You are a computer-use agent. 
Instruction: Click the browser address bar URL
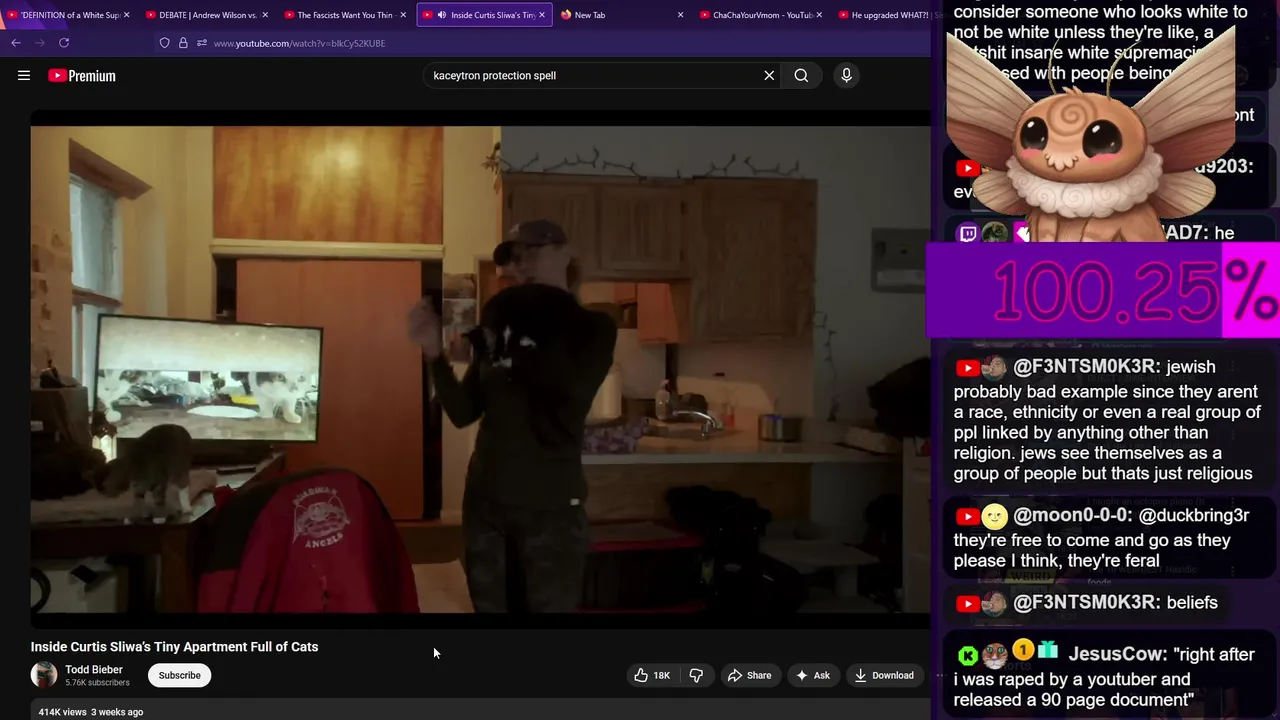click(299, 43)
